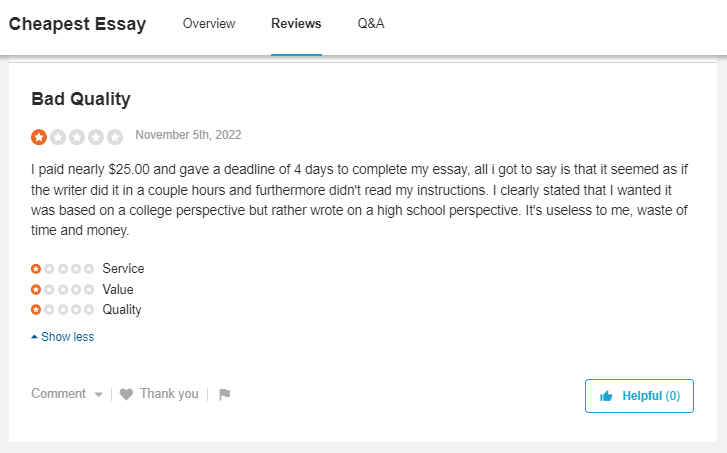Click the heart icon beside Thank you
Viewport: 727px width, 453px height.
point(126,394)
